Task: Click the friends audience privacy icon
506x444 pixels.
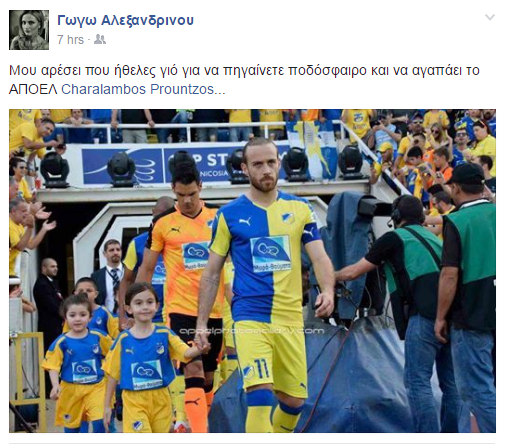Action: point(100,40)
